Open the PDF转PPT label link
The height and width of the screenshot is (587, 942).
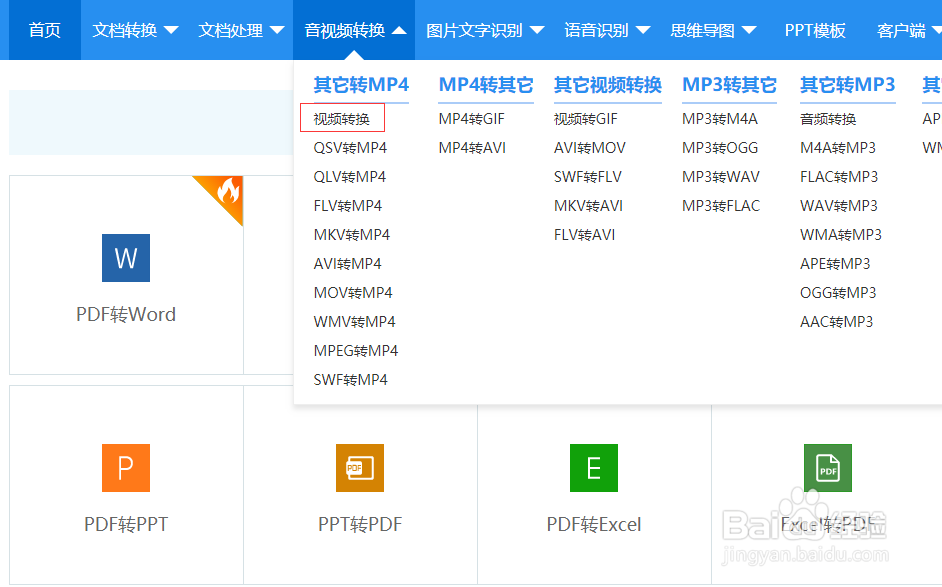pos(126,524)
